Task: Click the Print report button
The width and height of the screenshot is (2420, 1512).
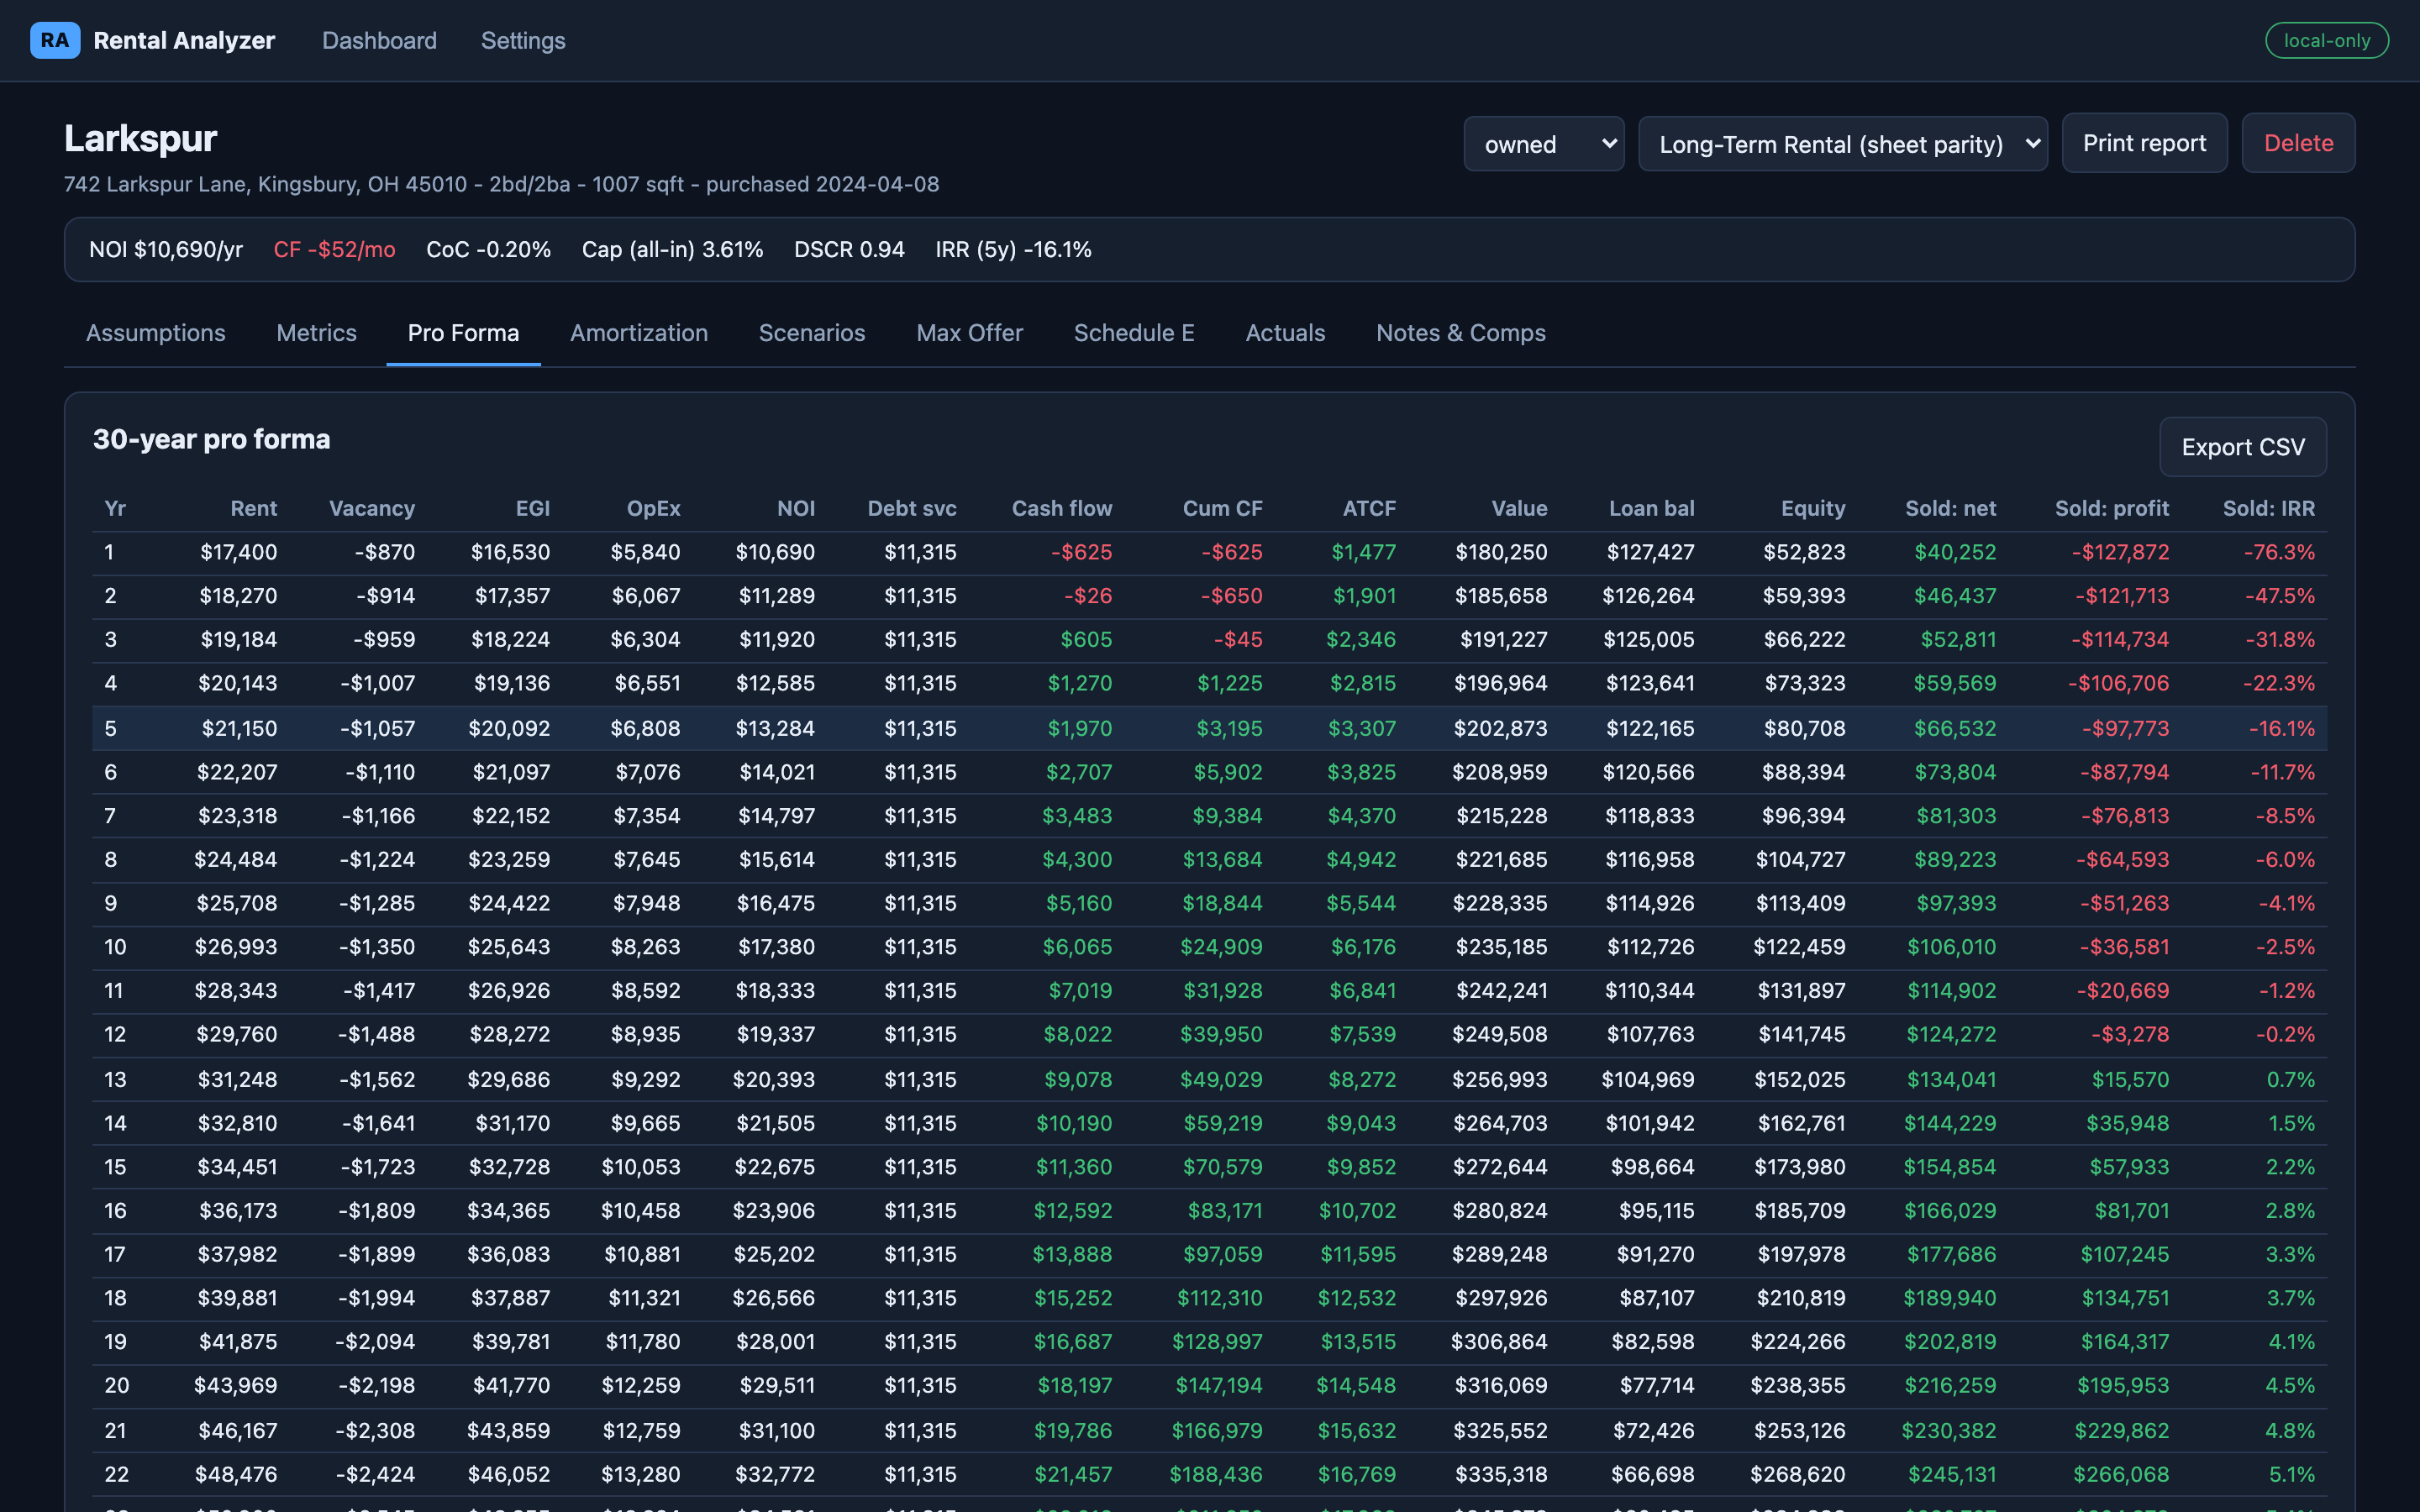Action: 2144,143
